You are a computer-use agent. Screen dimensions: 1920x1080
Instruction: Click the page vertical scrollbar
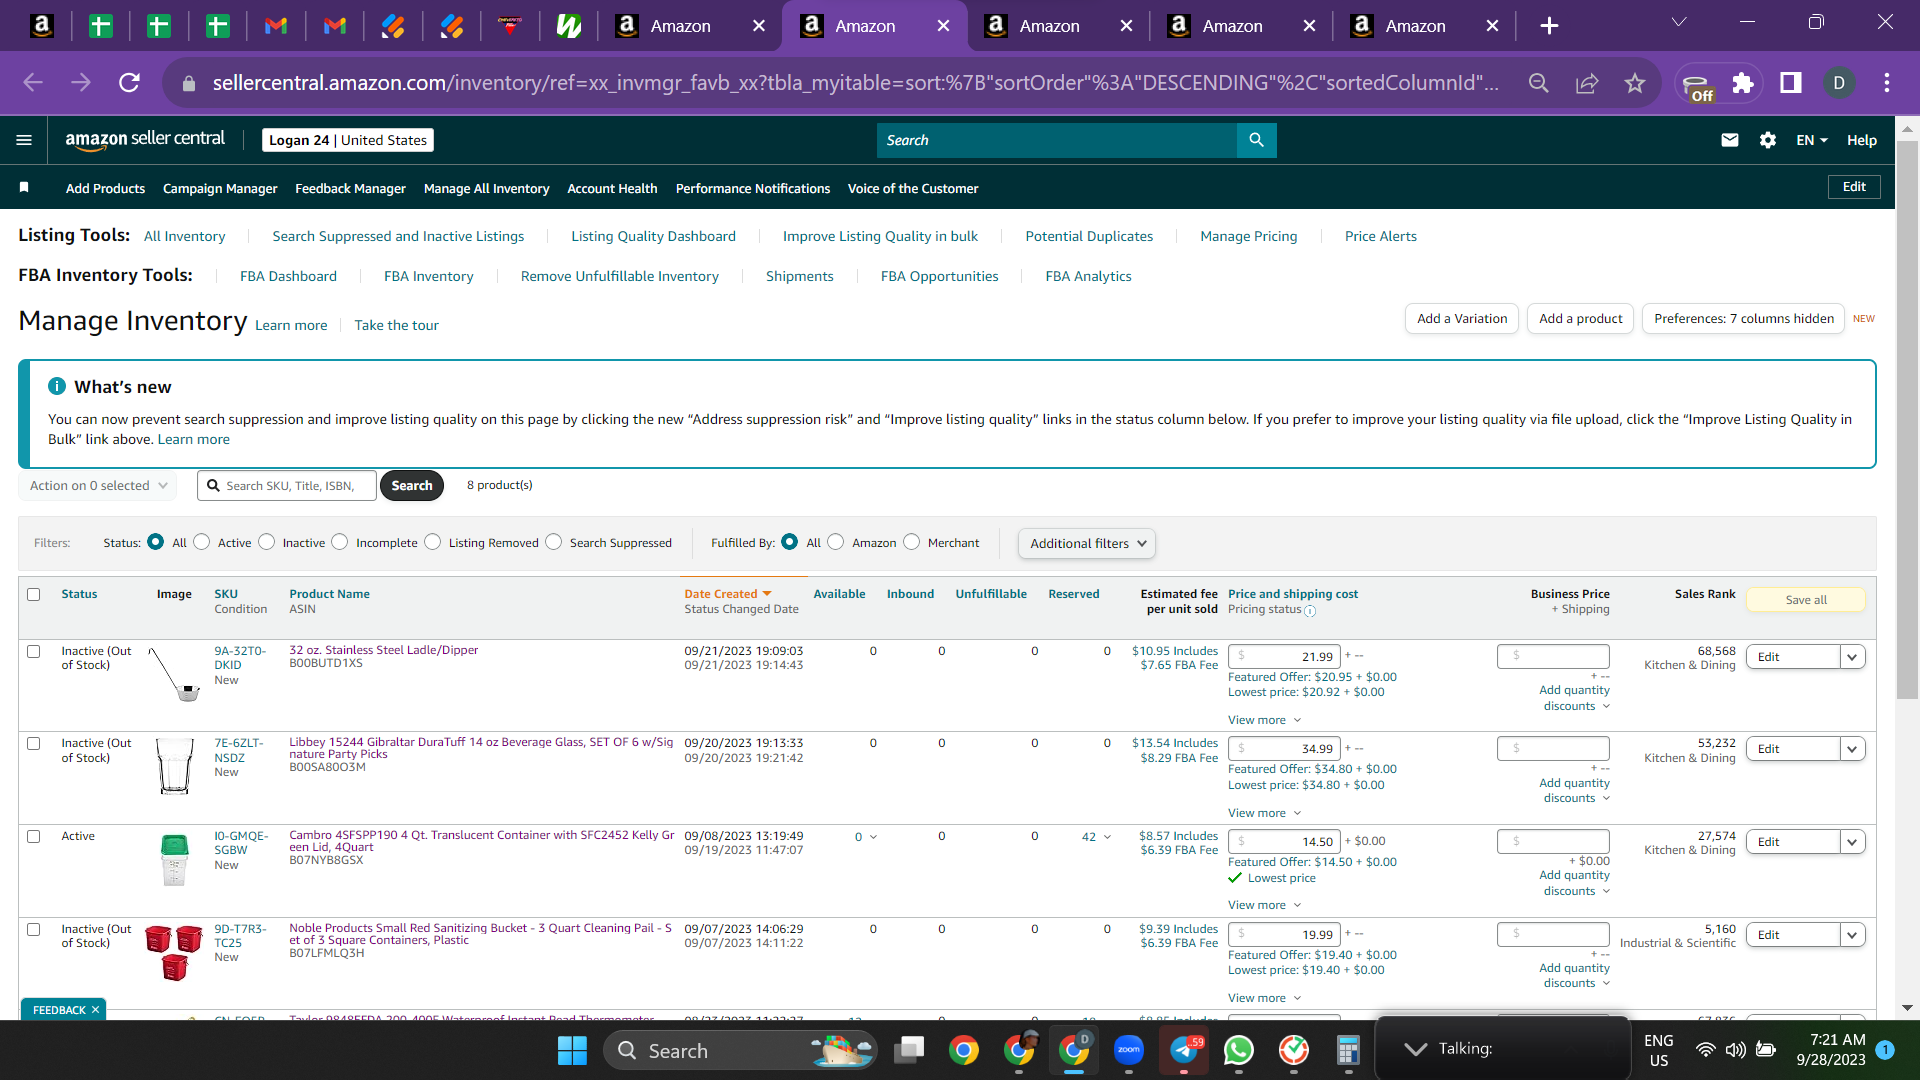coord(1908,420)
